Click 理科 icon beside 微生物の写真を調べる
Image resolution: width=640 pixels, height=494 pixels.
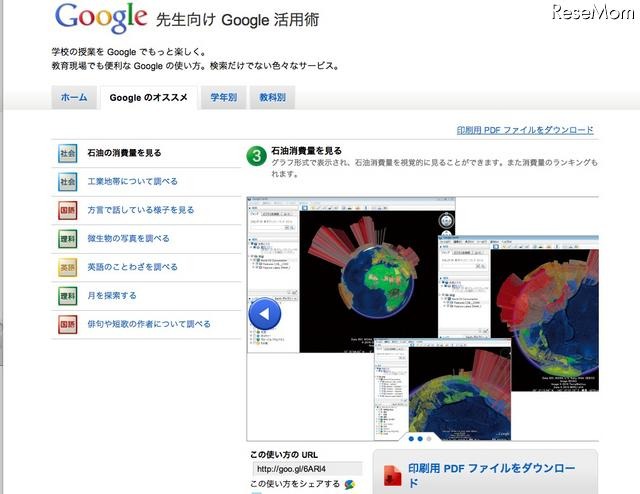(x=67, y=239)
